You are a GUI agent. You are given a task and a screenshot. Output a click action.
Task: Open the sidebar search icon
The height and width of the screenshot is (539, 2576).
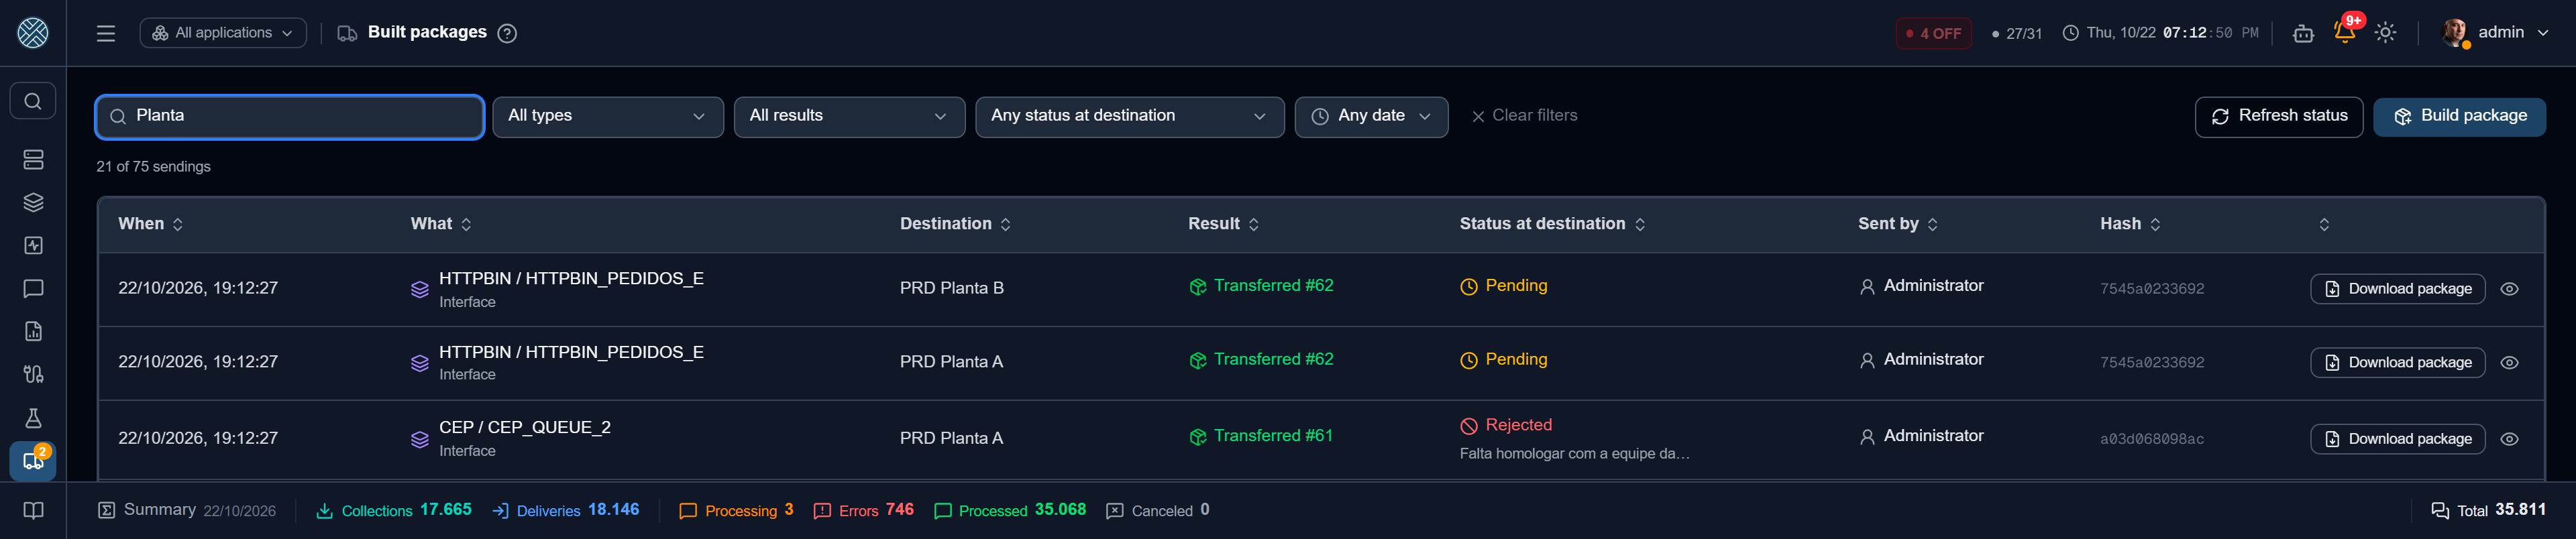pos(33,101)
